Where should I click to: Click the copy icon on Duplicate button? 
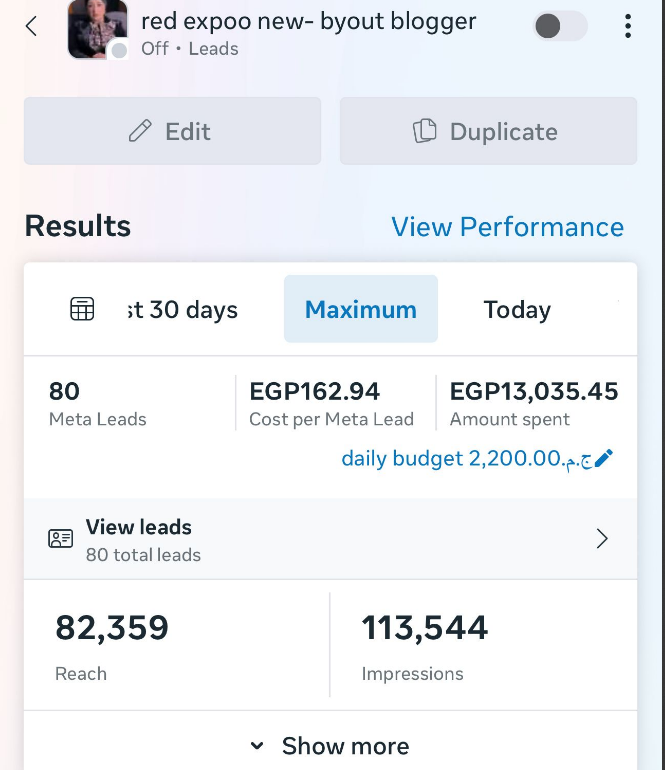[425, 132]
